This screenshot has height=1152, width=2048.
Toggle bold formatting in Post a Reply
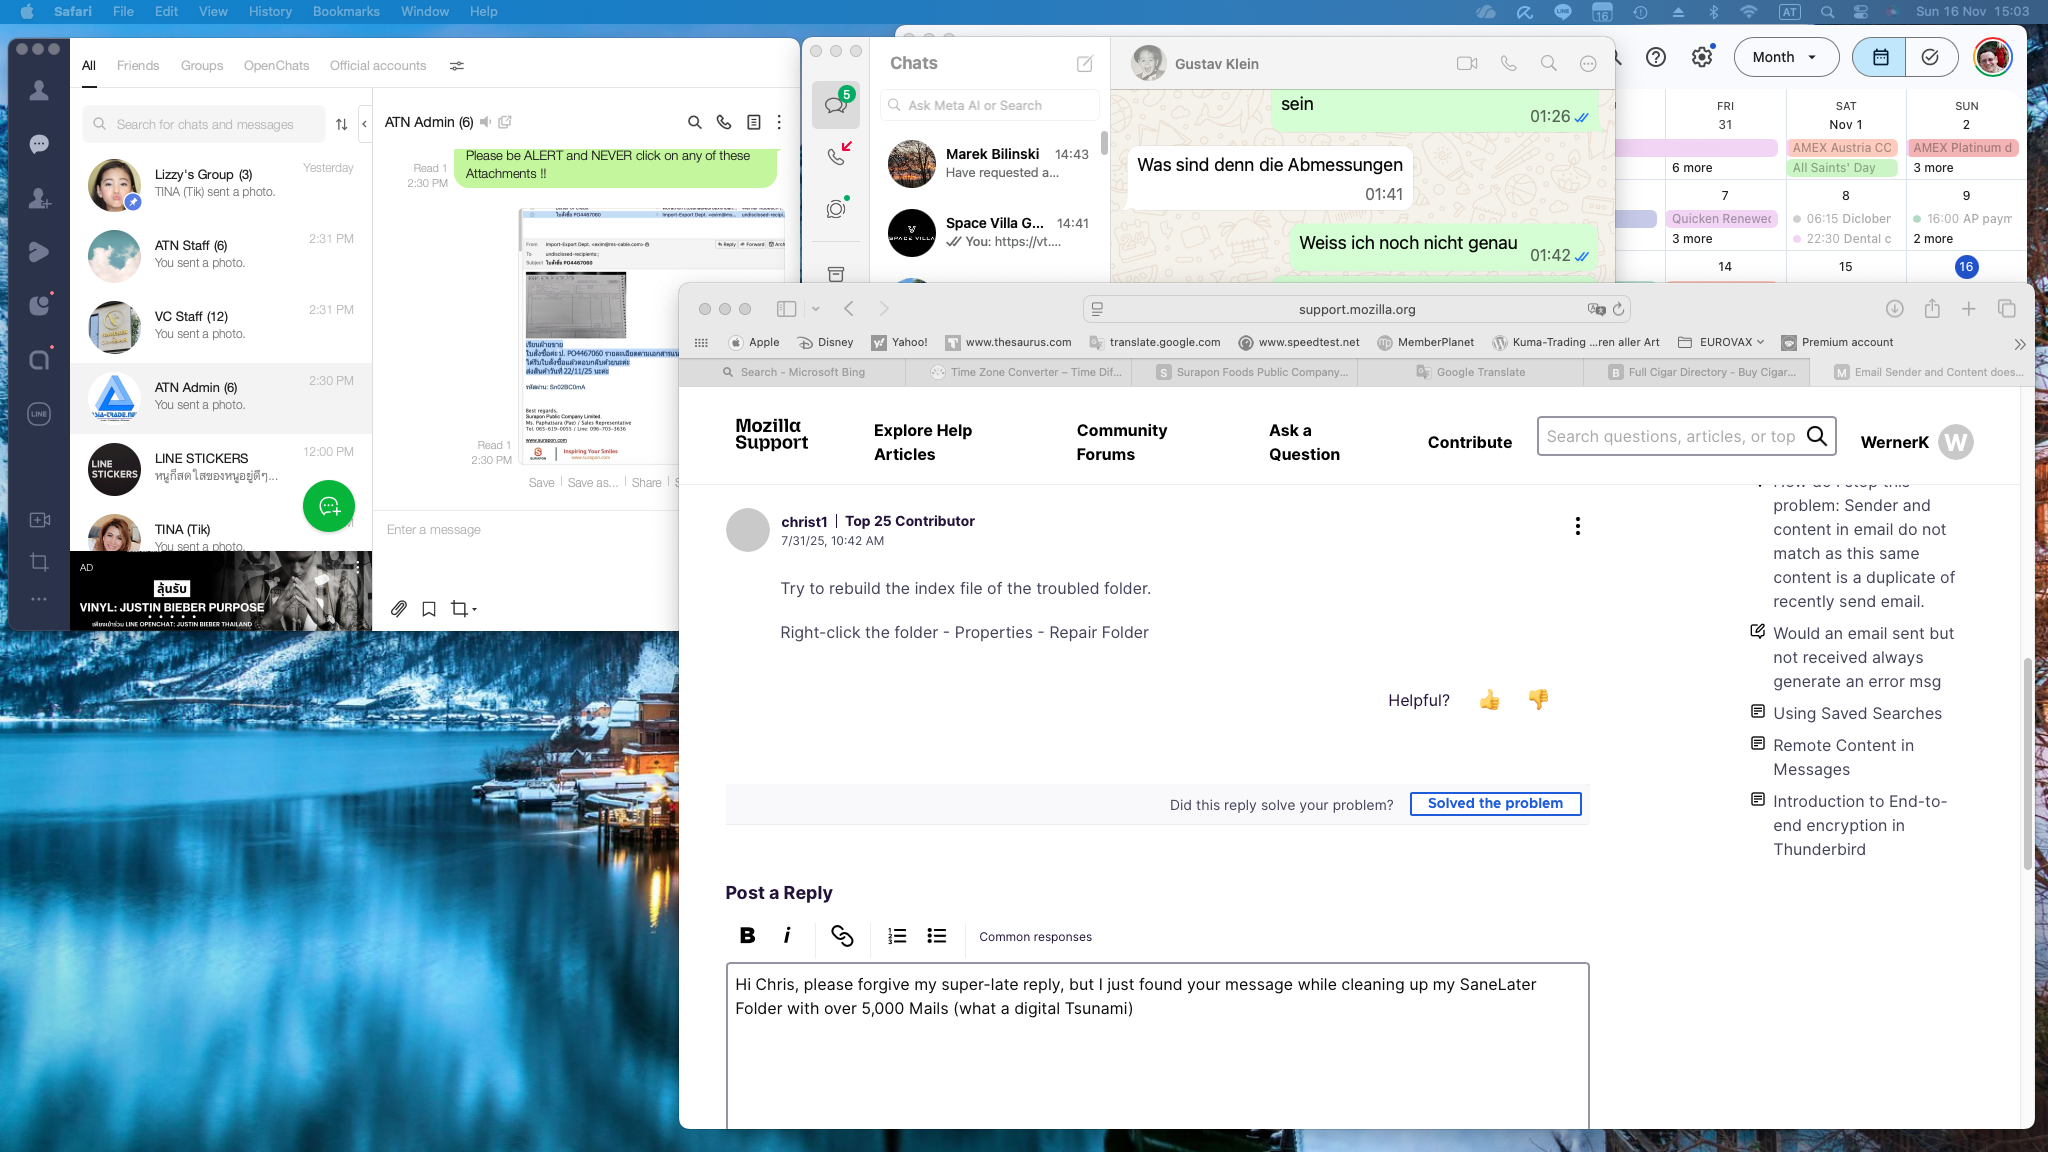[x=747, y=936]
